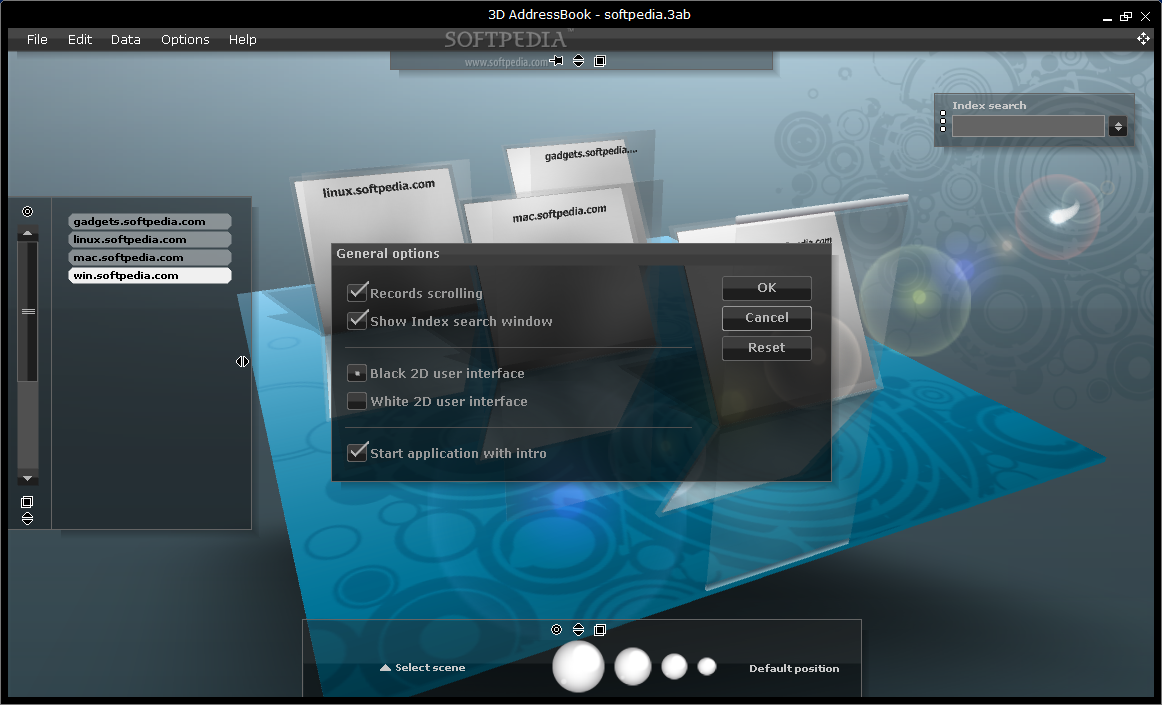The height and width of the screenshot is (705, 1162).
Task: Click the dotted grip handle of the Index search panel
Action: (943, 121)
